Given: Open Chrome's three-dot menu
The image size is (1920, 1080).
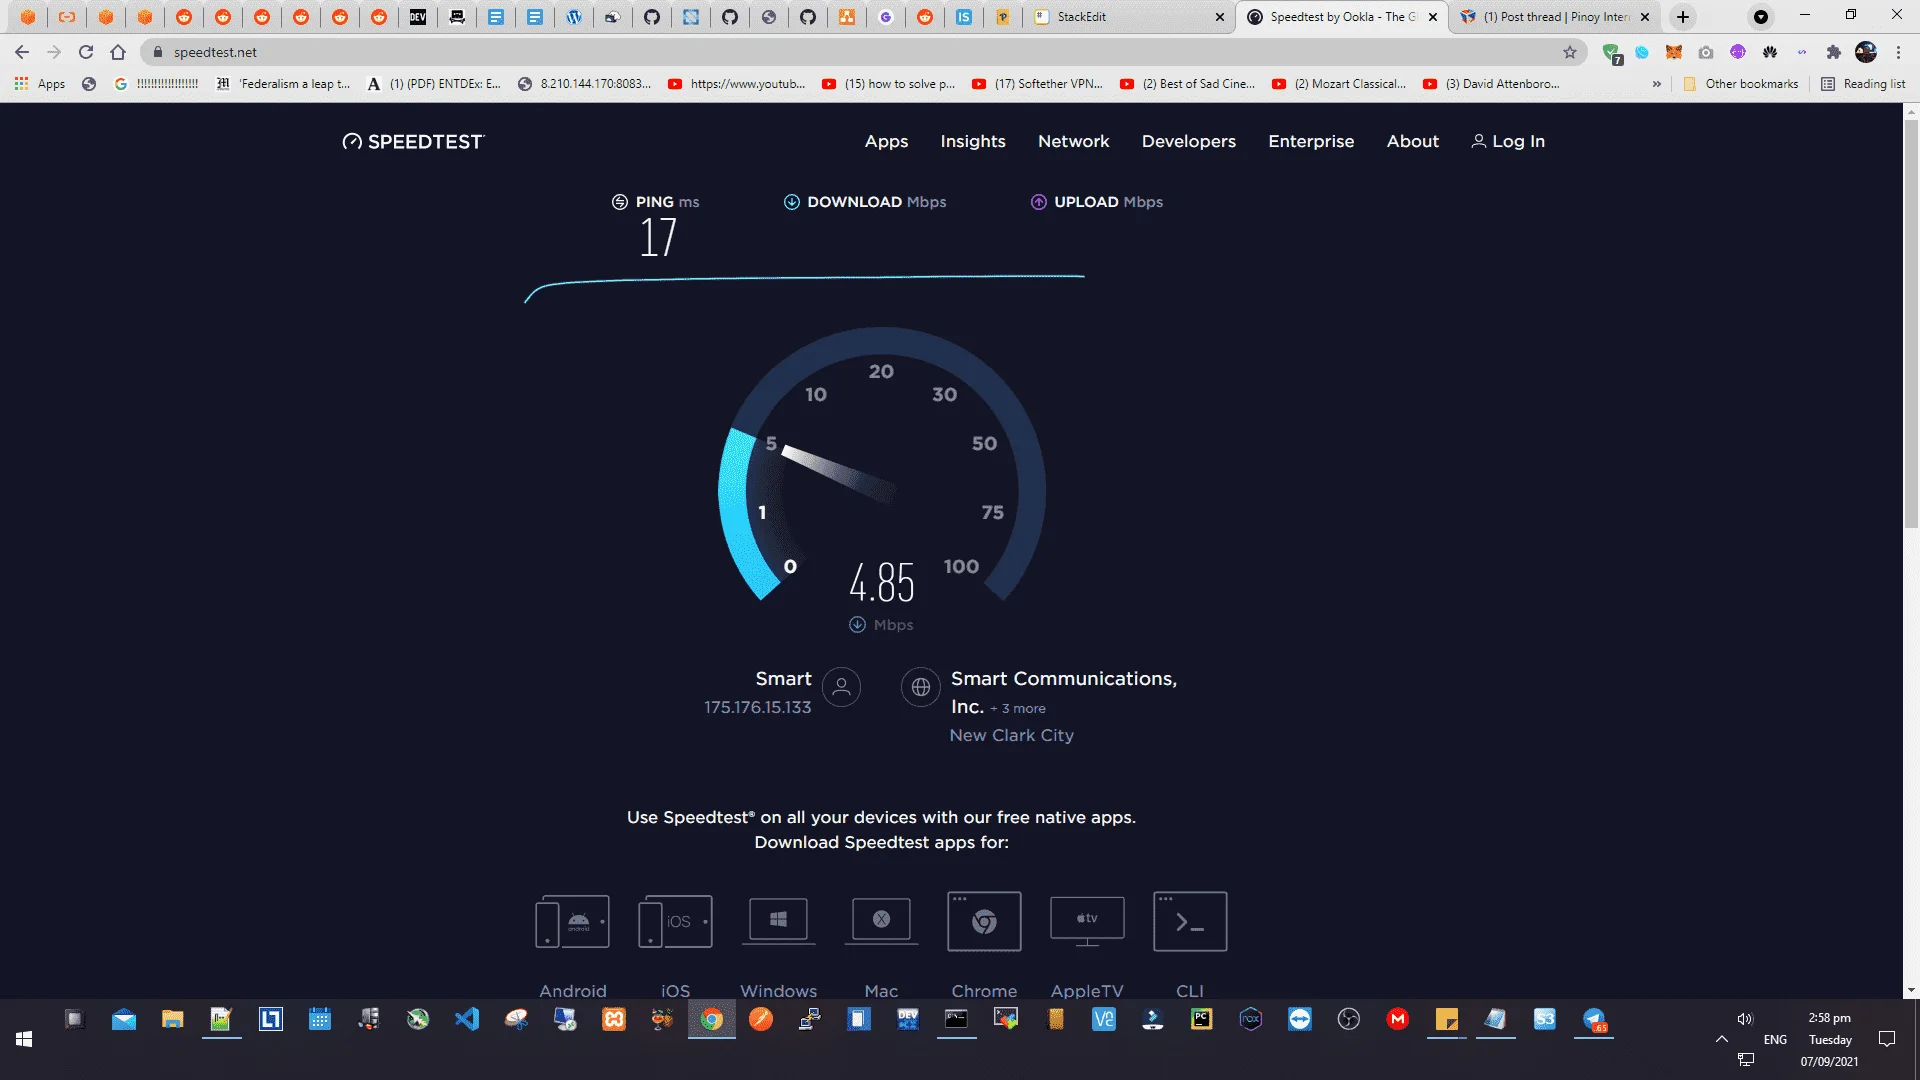Looking at the screenshot, I should (1899, 52).
